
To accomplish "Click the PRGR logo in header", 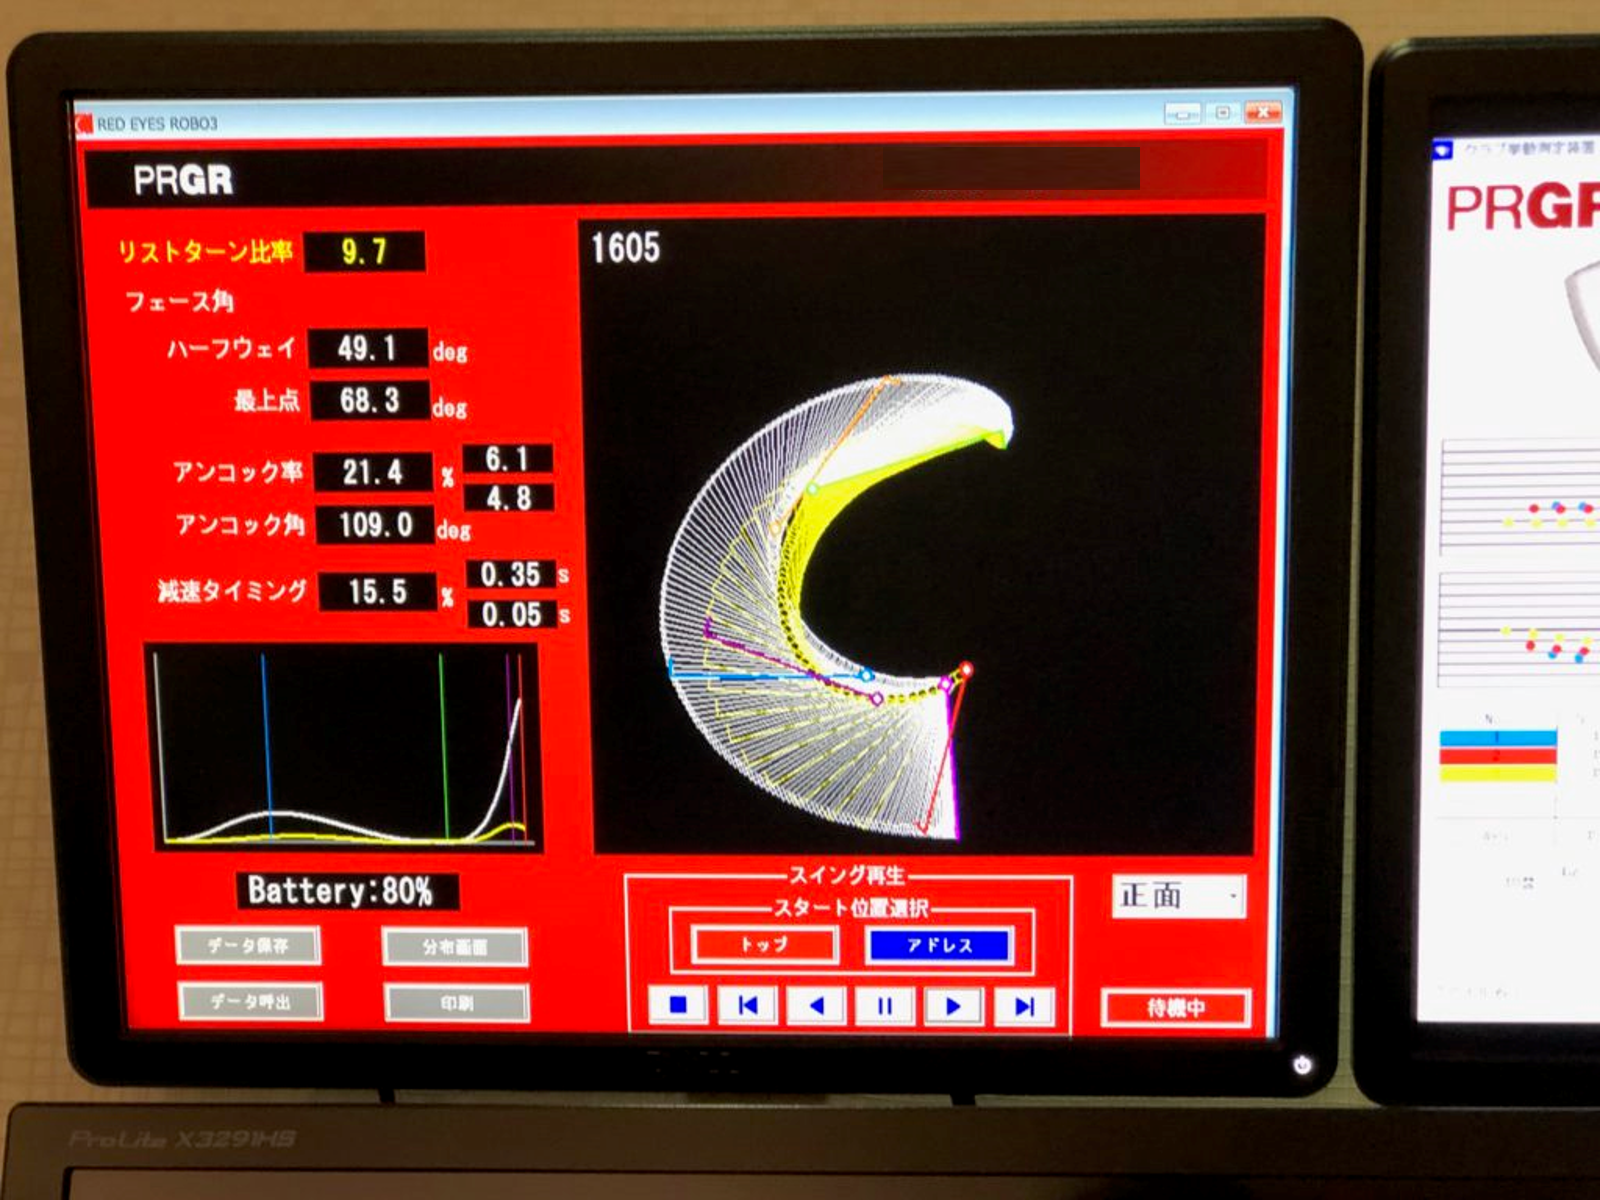I will pyautogui.click(x=183, y=180).
